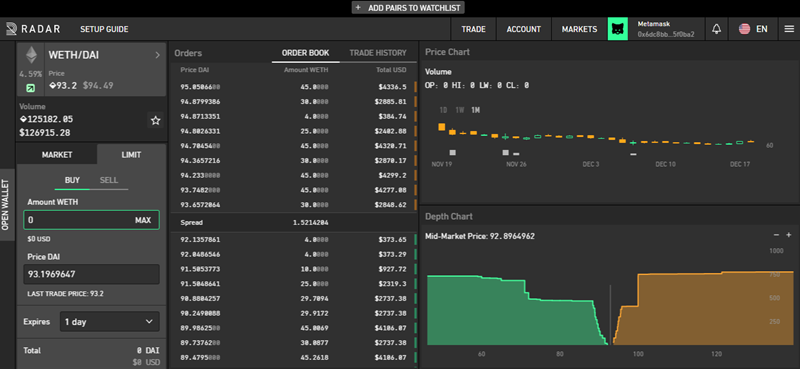This screenshot has width=800, height=369.
Task: Select the Sell option
Action: pyautogui.click(x=109, y=180)
